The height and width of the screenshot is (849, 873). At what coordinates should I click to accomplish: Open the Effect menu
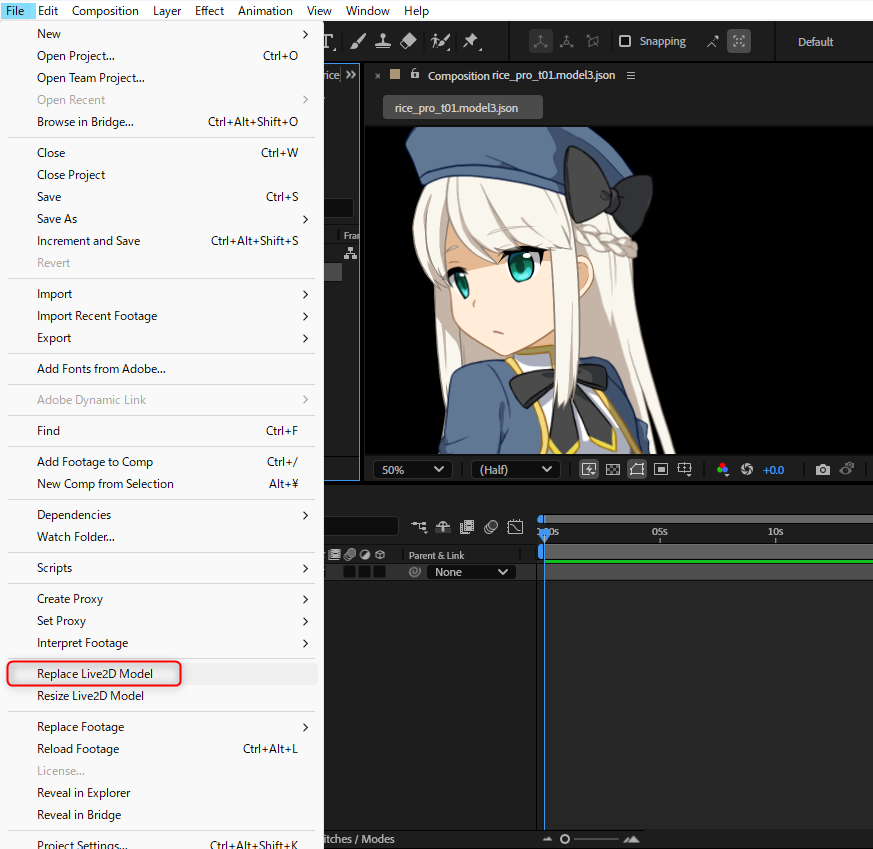(209, 11)
